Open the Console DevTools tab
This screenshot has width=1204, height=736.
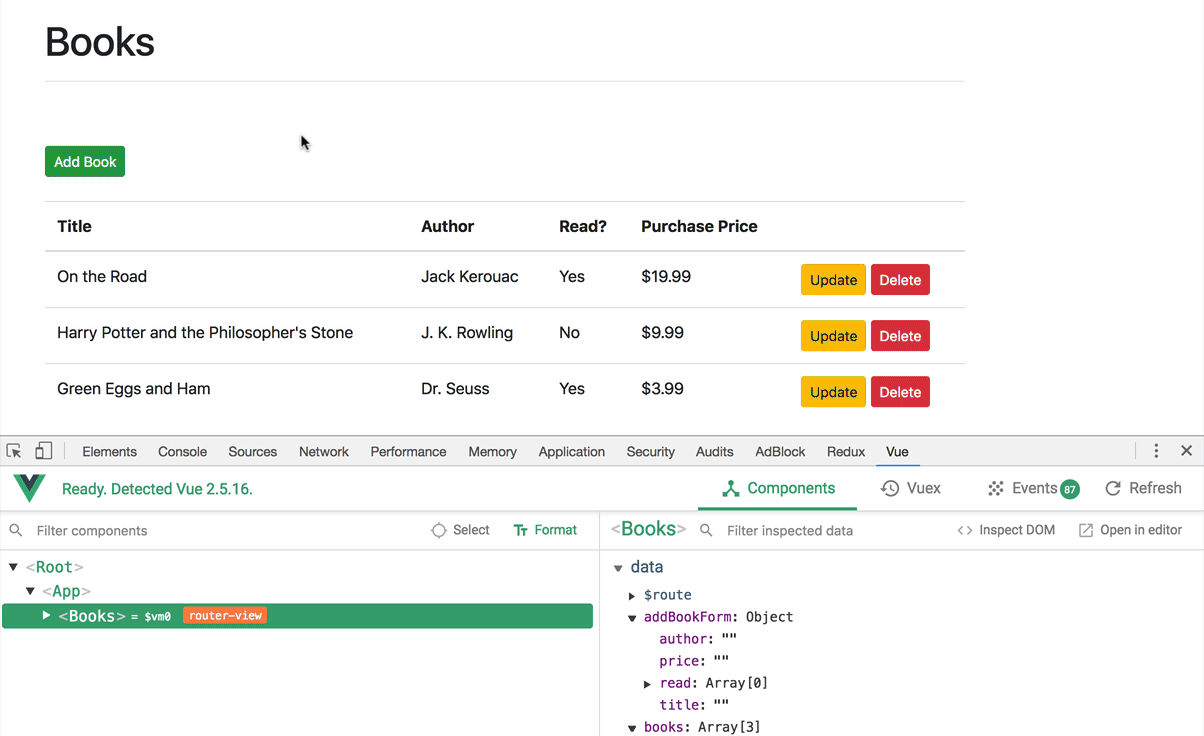tap(182, 451)
